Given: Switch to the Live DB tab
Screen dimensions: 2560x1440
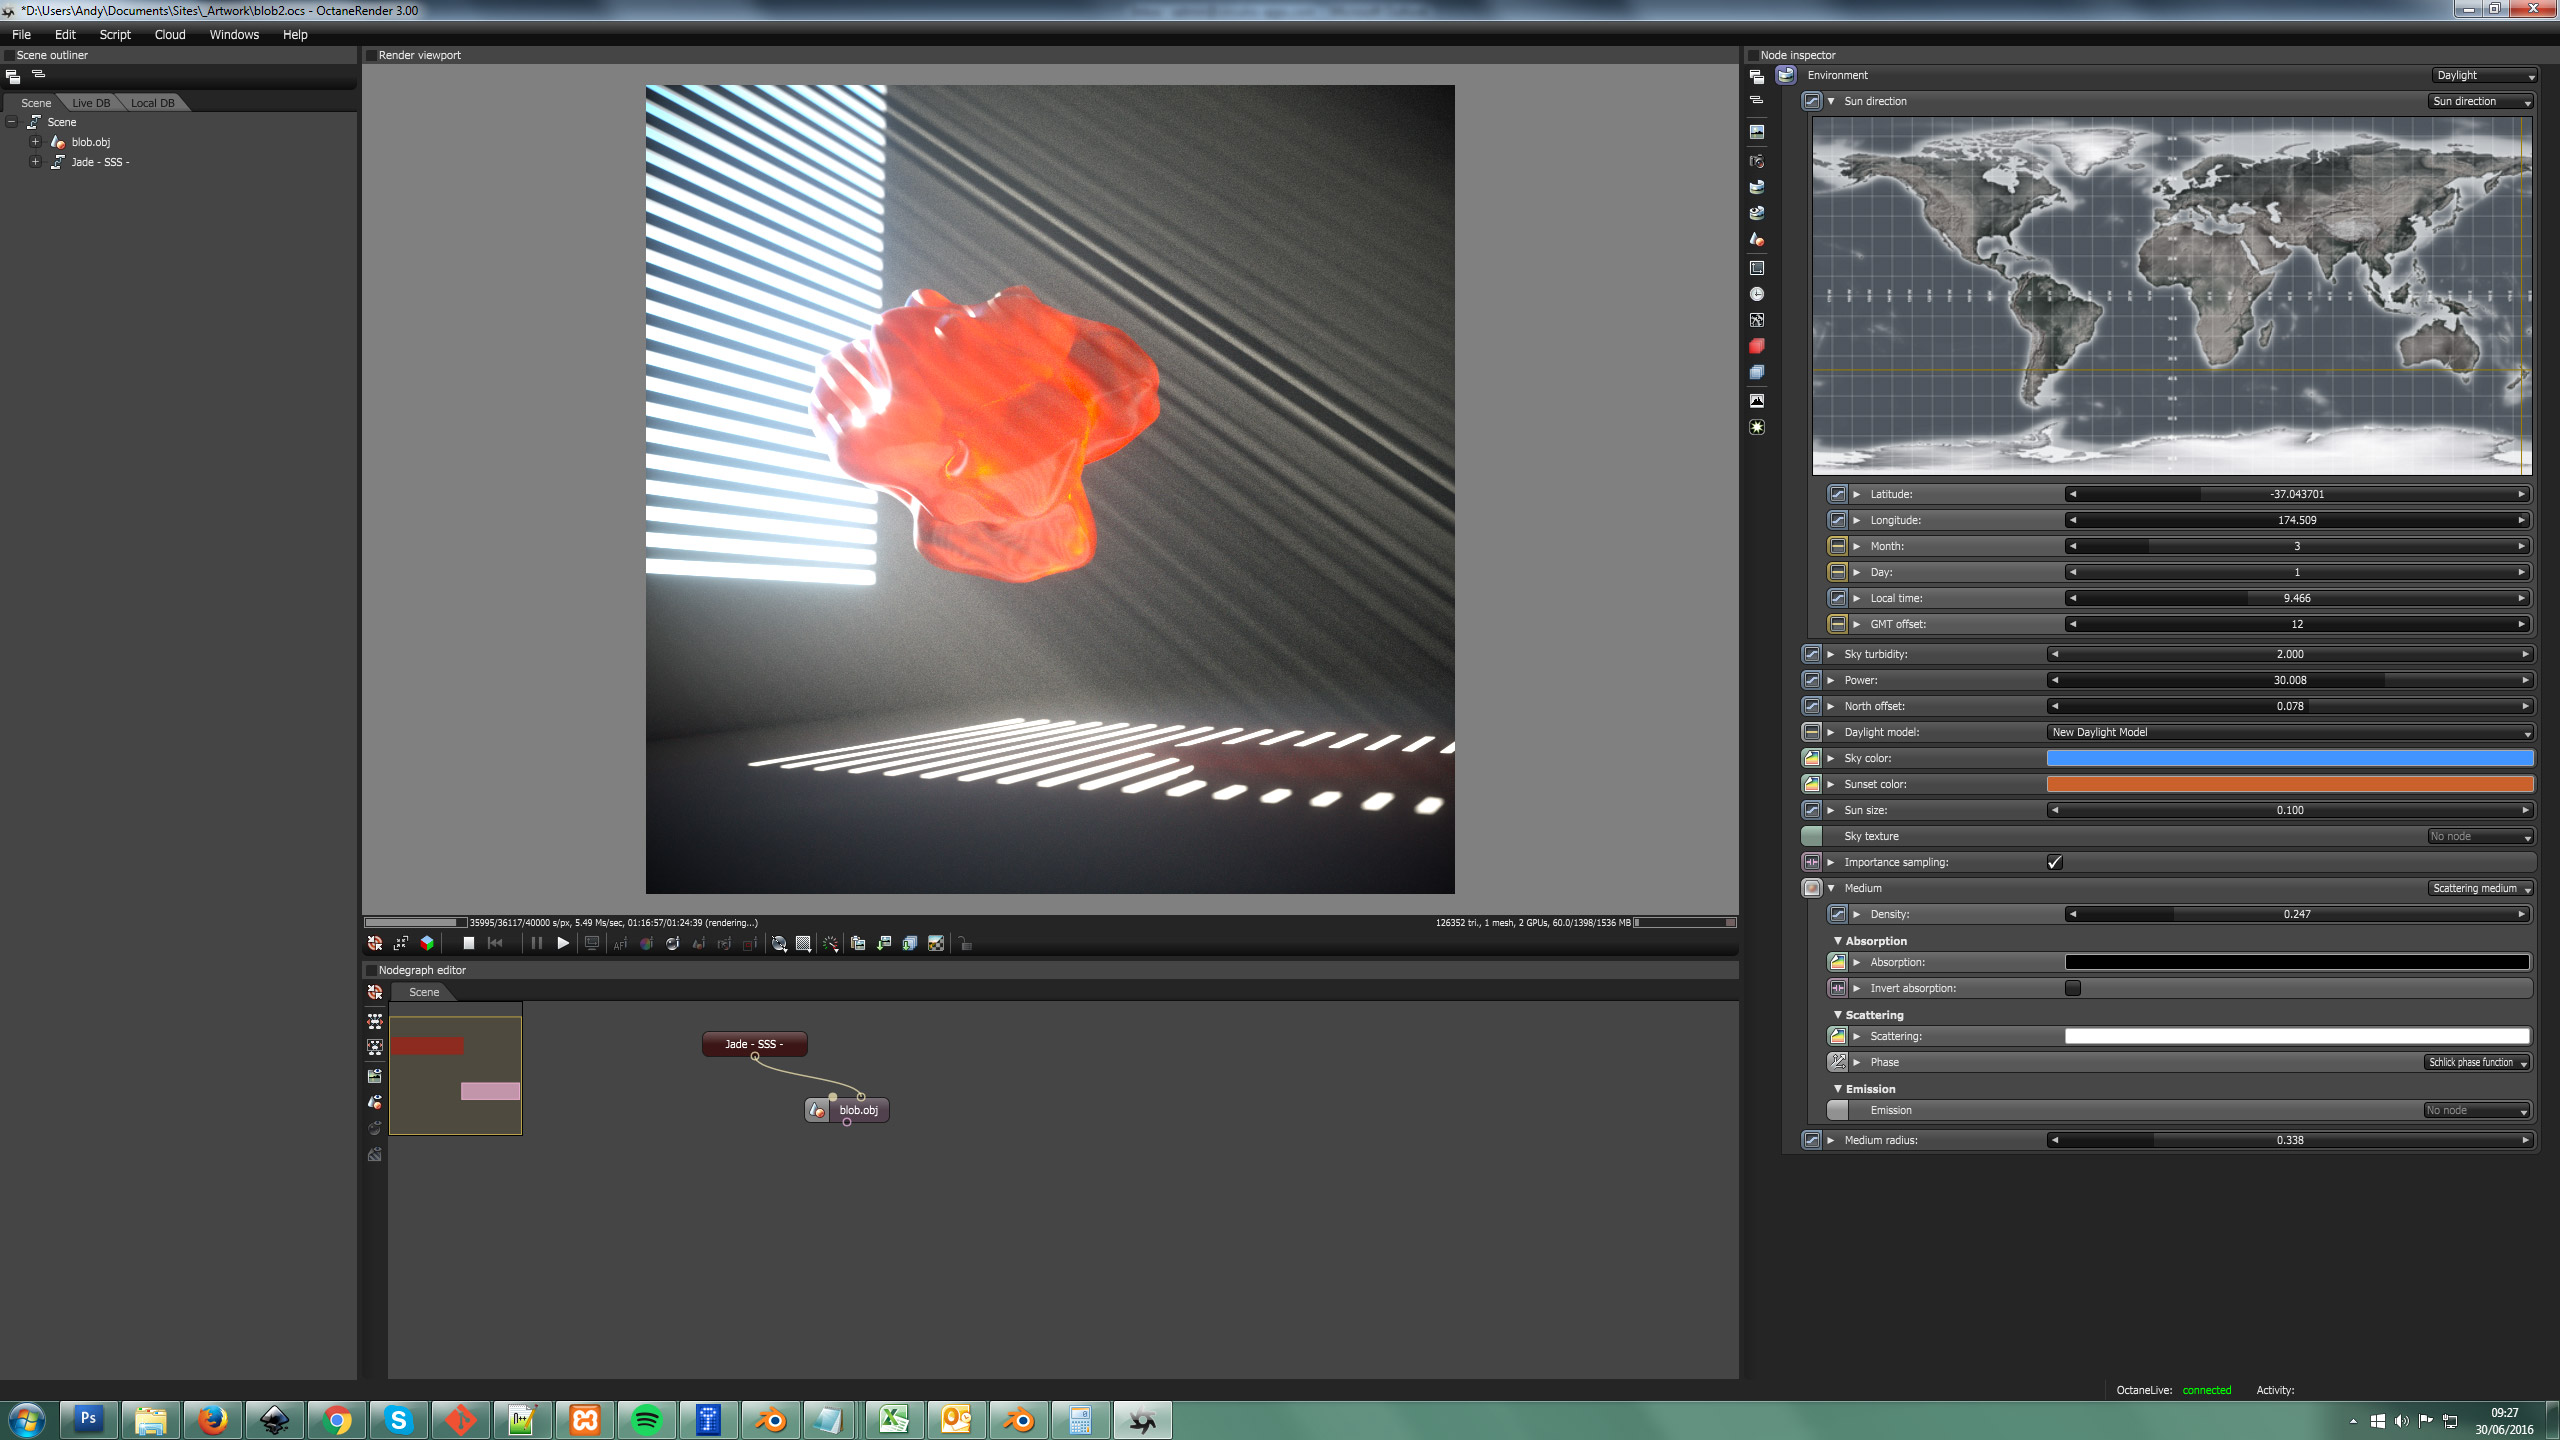Looking at the screenshot, I should [x=91, y=103].
